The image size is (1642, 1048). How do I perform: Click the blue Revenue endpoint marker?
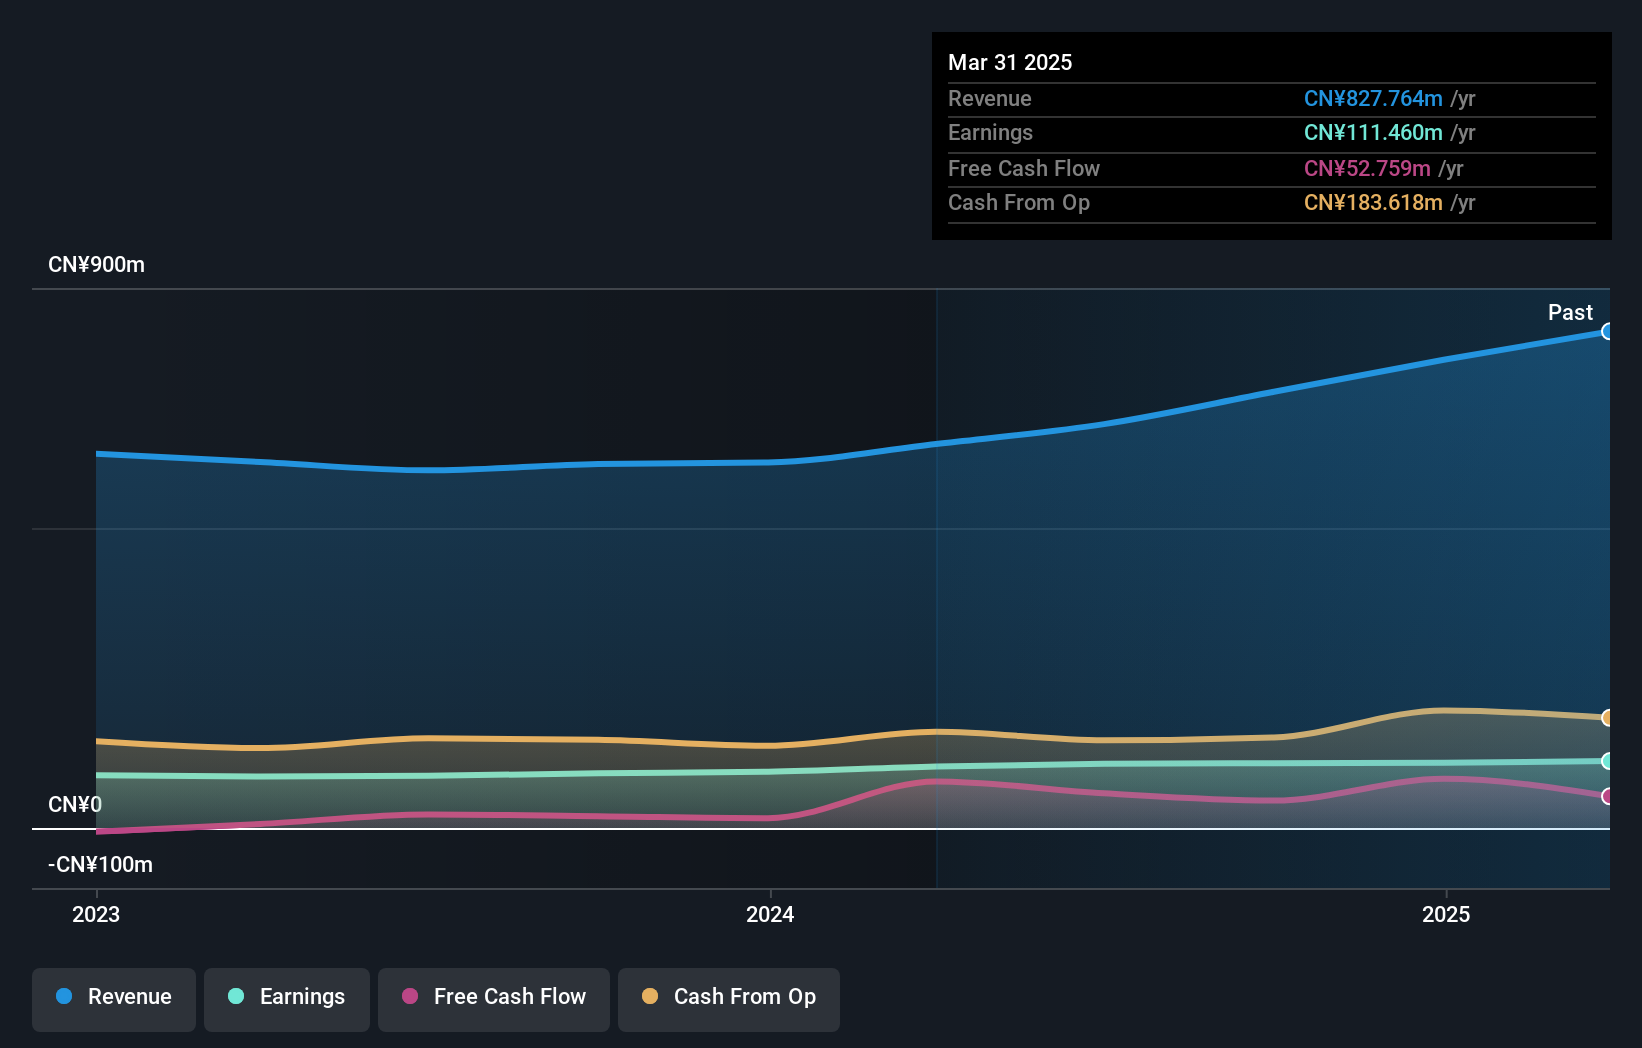[1607, 331]
